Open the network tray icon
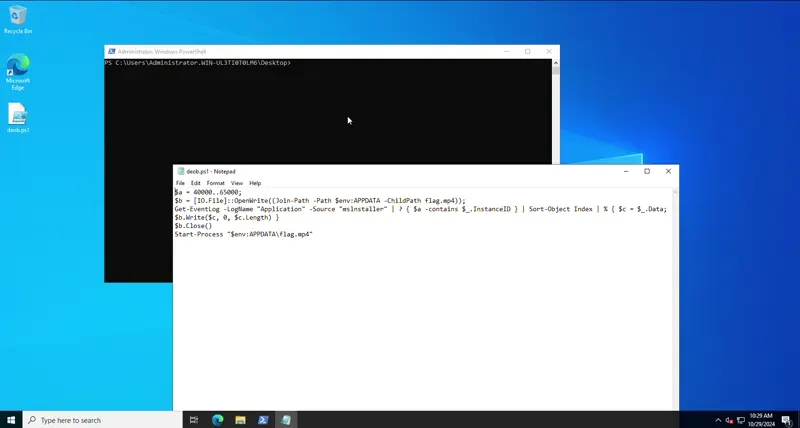The height and width of the screenshot is (428, 800). click(x=741, y=420)
